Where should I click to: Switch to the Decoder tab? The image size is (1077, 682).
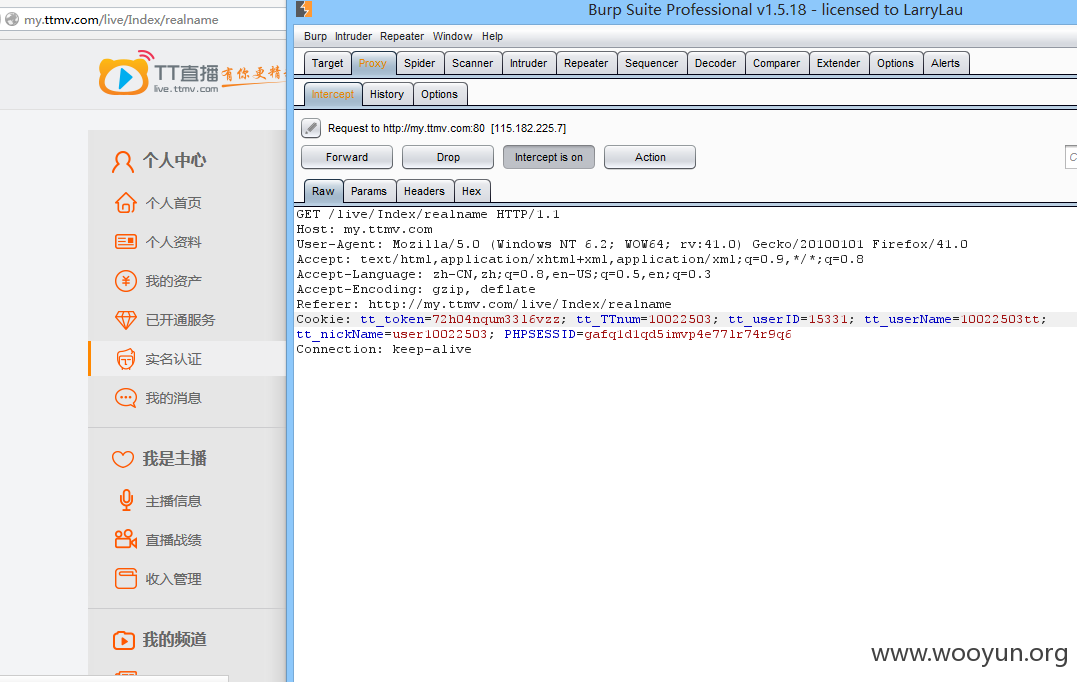pos(715,63)
